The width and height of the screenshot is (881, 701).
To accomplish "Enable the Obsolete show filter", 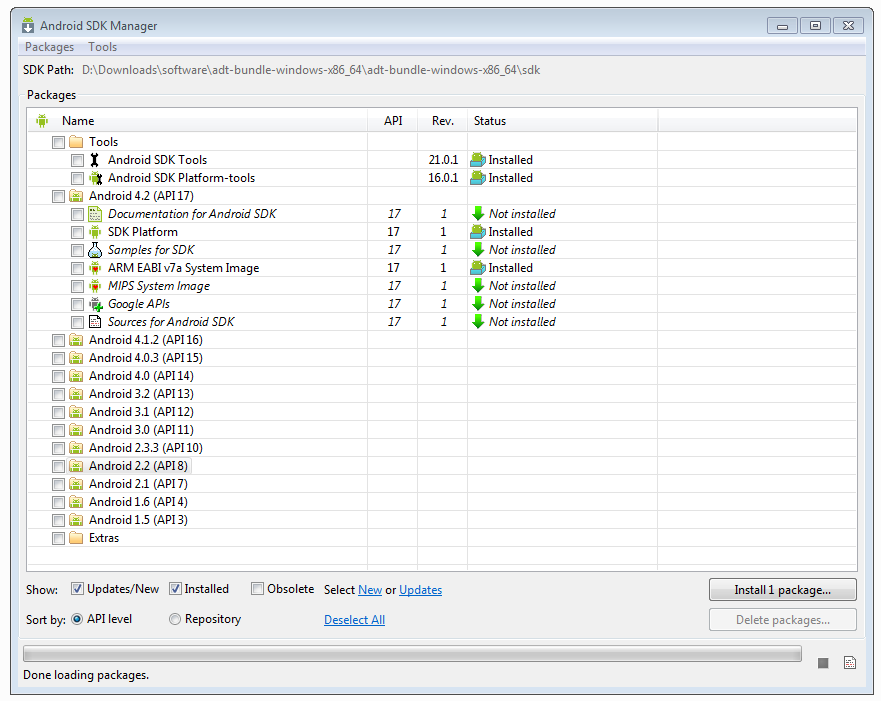I will [x=257, y=589].
